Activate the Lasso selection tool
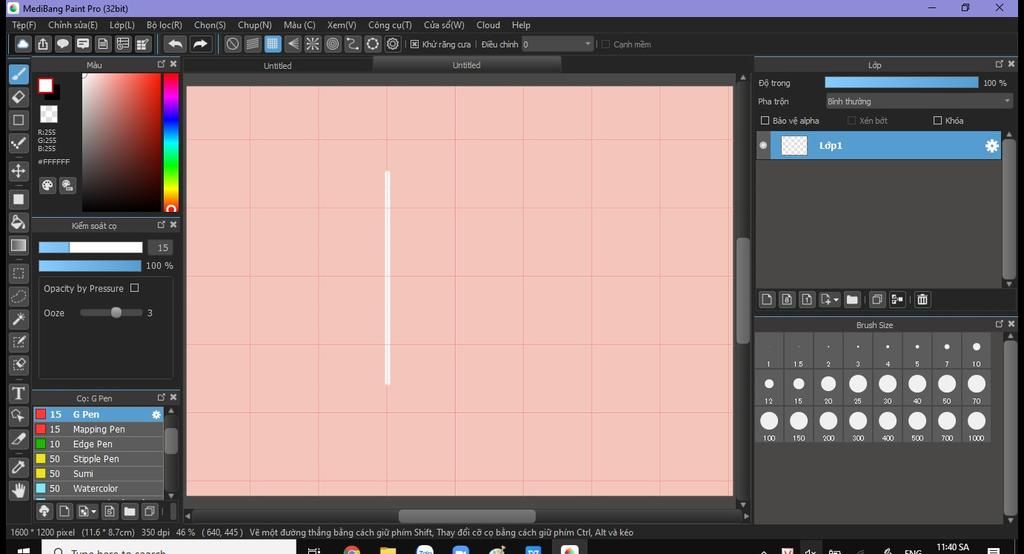Screen dimensions: 1024x554 tap(18, 296)
